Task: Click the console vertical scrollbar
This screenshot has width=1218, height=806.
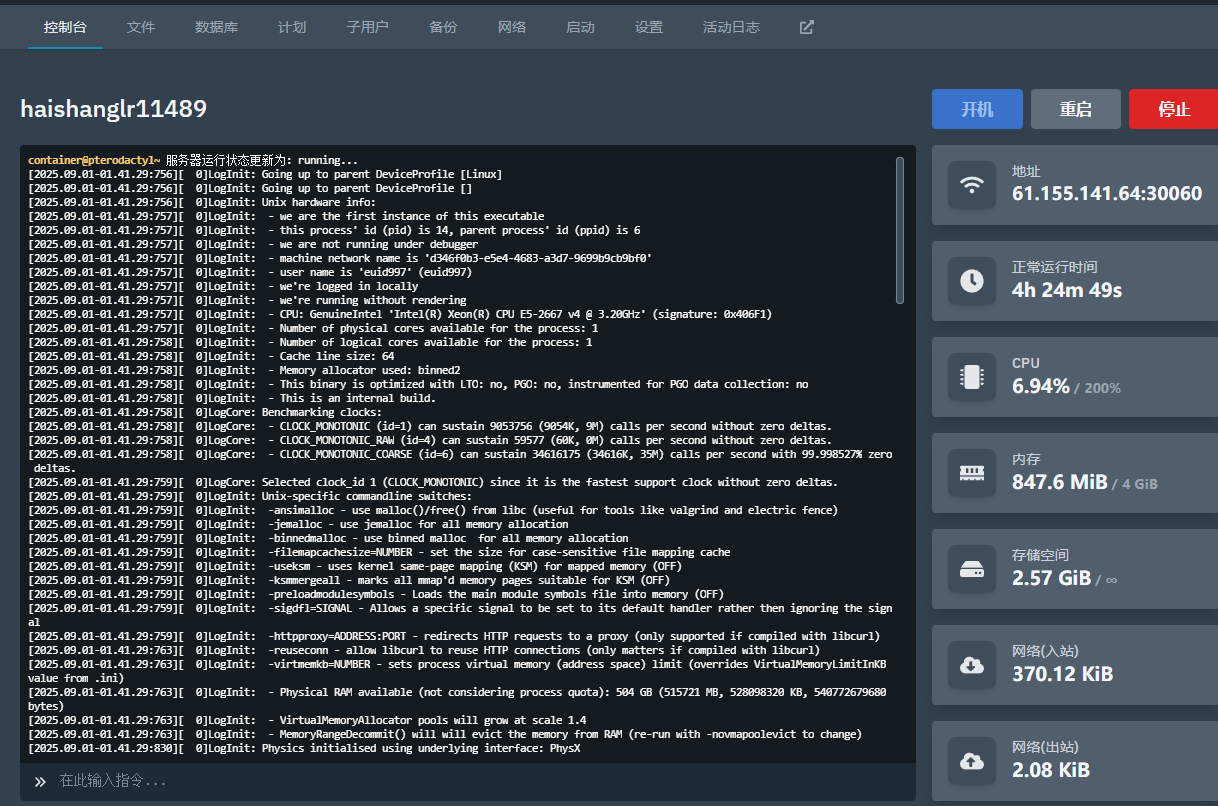Action: click(x=899, y=230)
